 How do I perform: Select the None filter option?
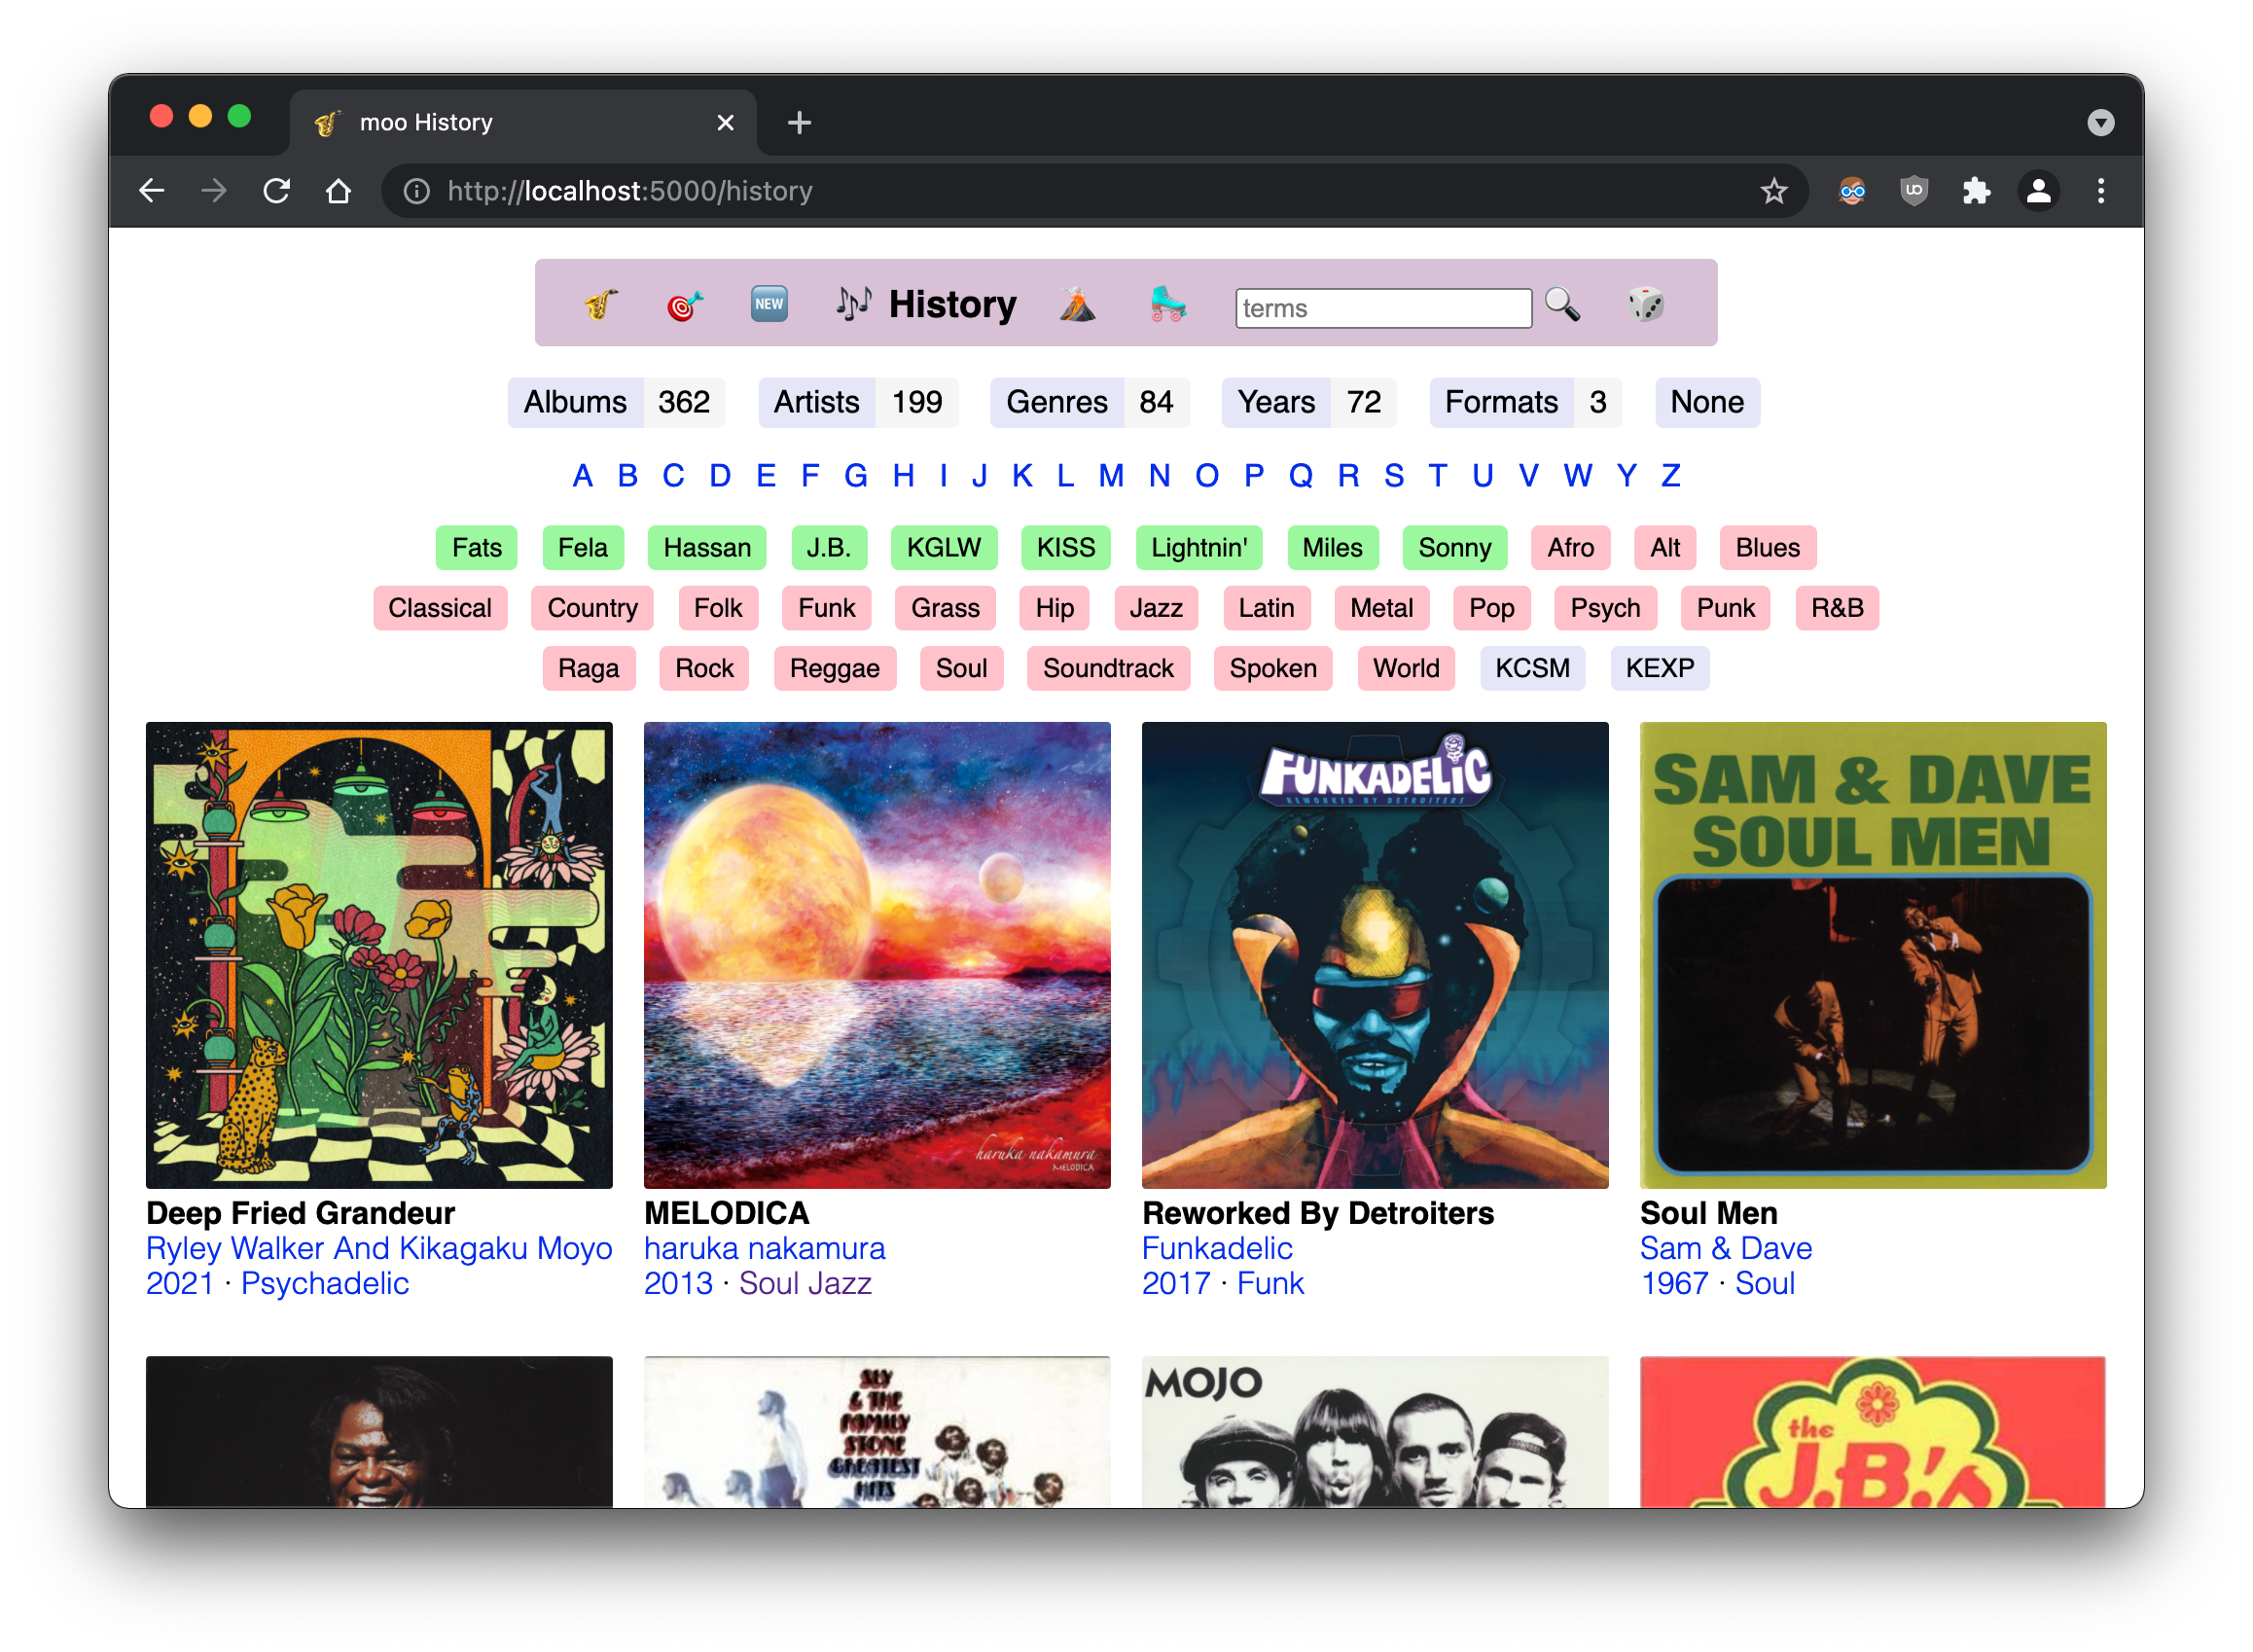[1706, 402]
